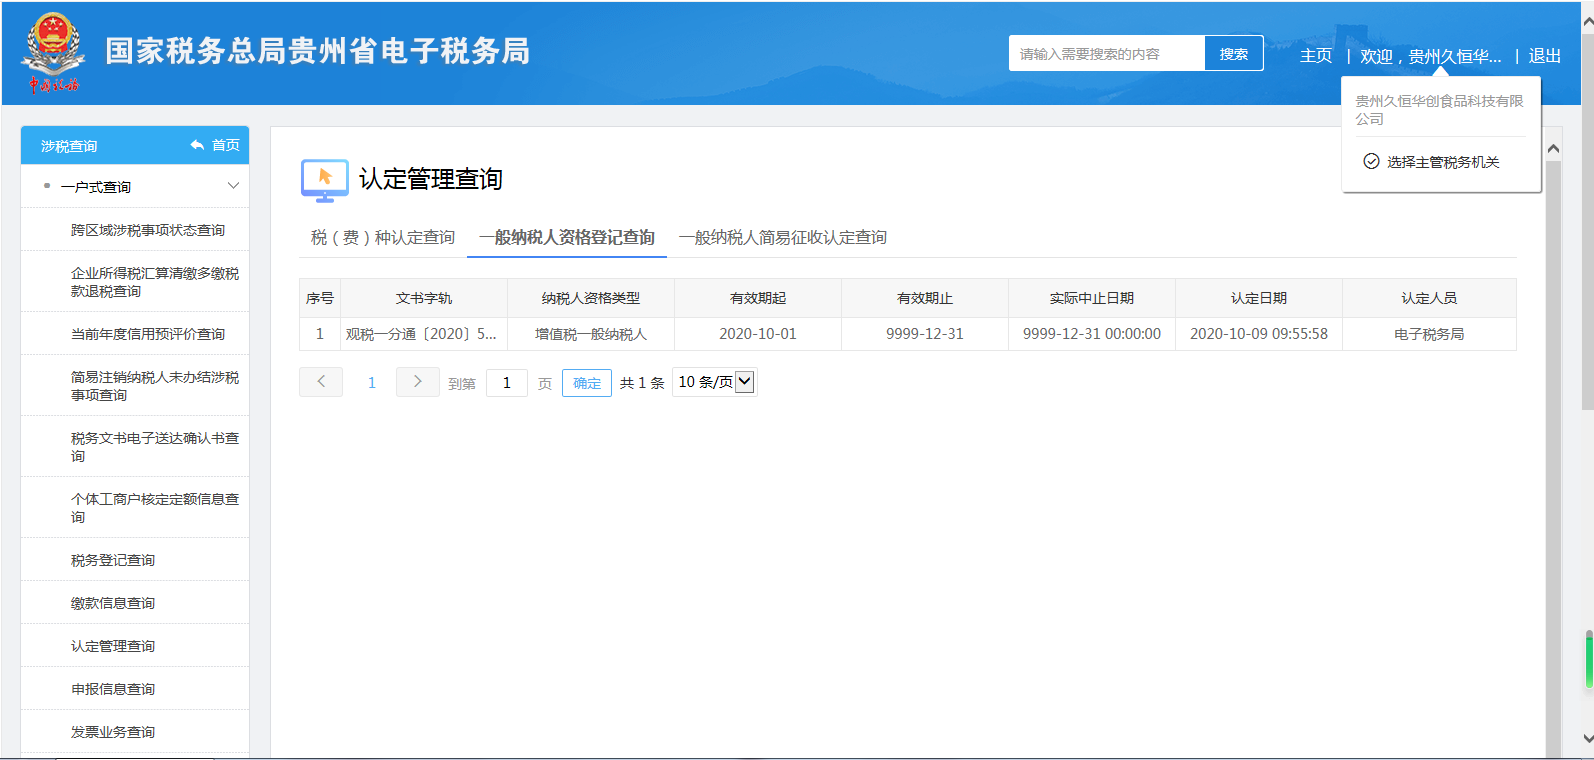Viewport: 1594px width, 760px height.
Task: Click the 退出 logout link
Action: click(1544, 56)
